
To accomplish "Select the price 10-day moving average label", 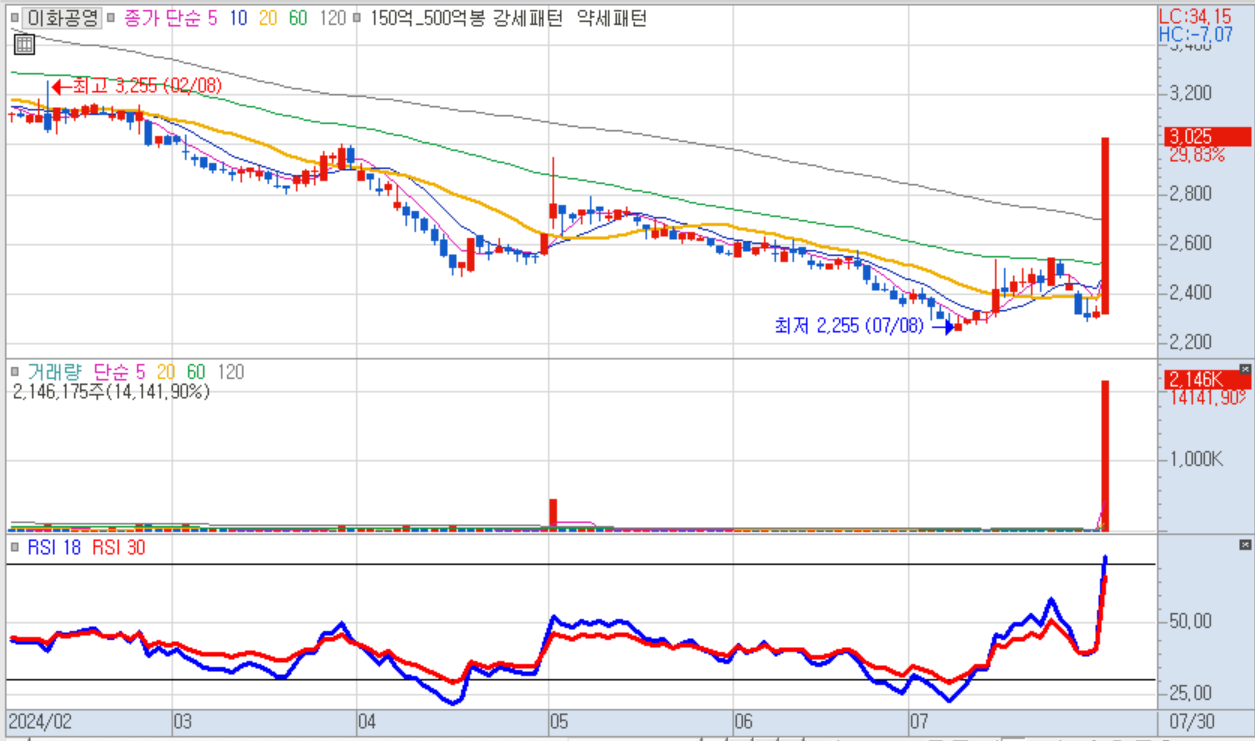I will pyautogui.click(x=238, y=18).
